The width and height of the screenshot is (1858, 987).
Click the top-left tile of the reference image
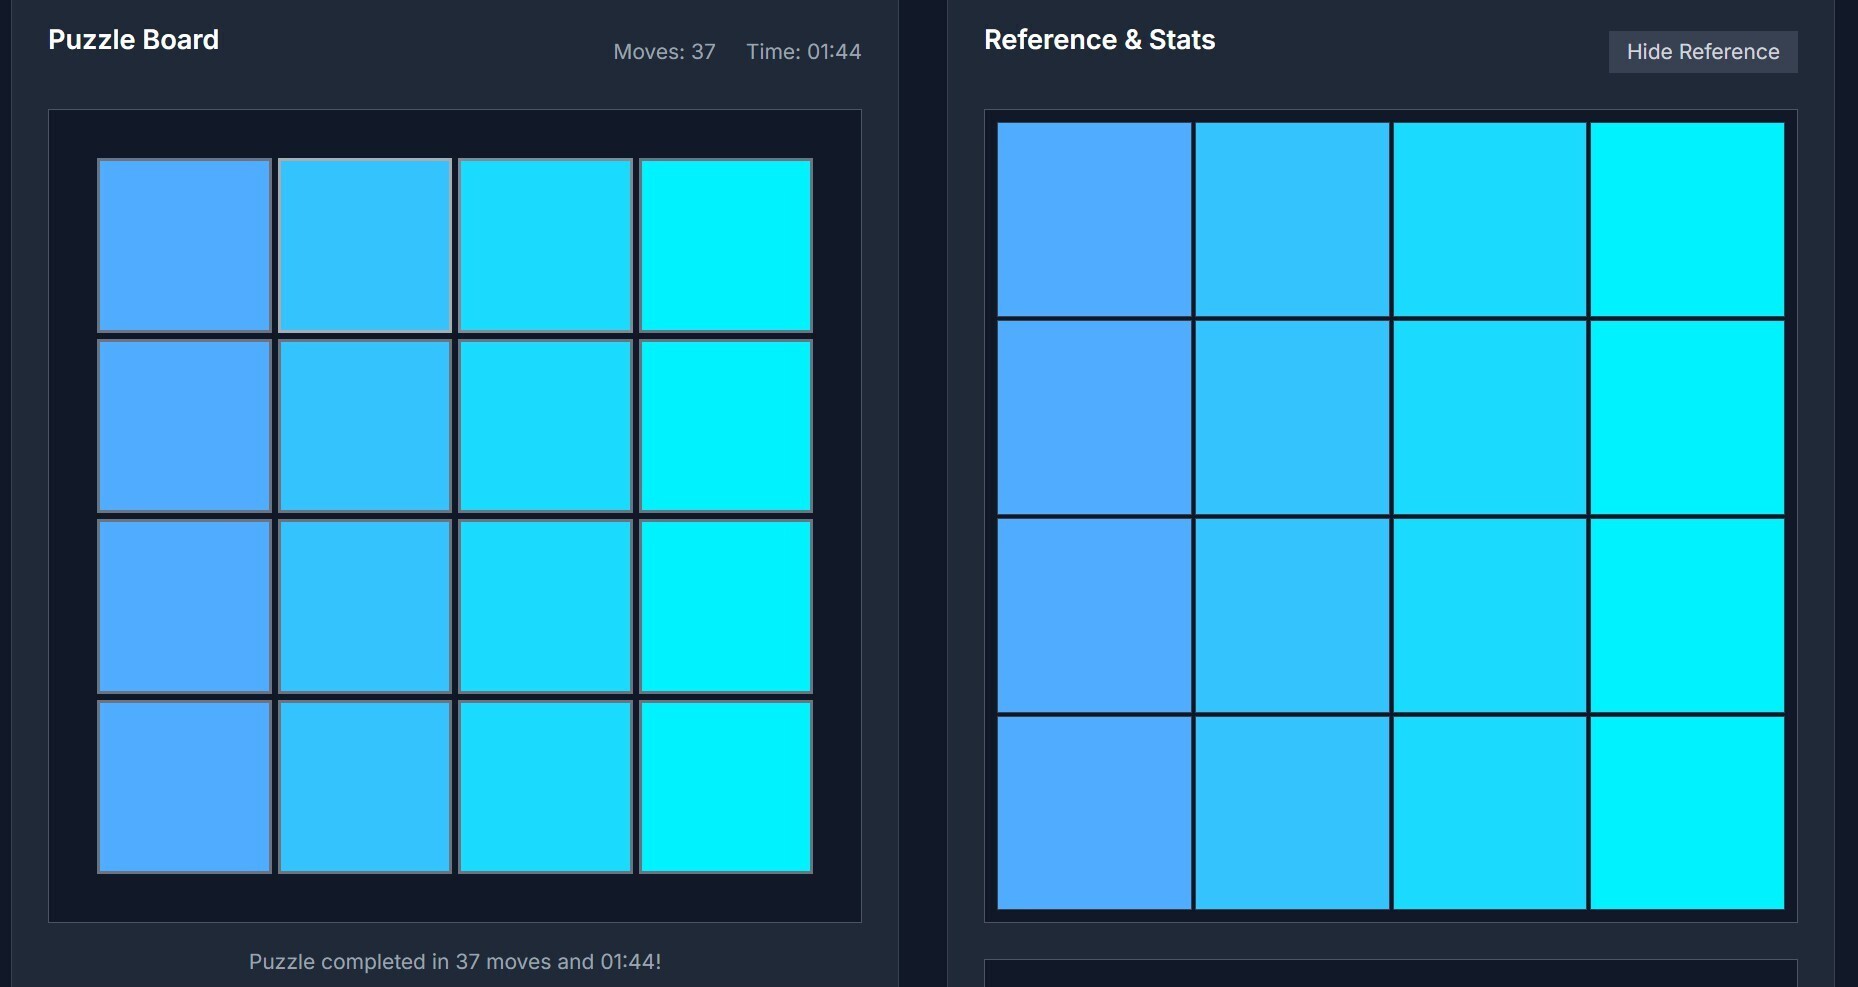[1094, 219]
